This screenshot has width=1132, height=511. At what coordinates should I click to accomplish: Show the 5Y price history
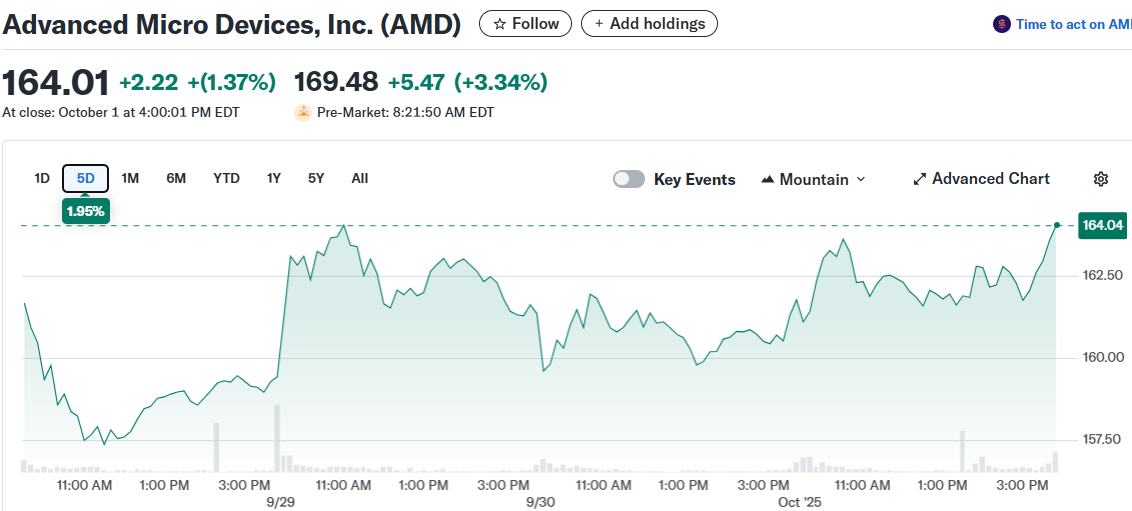click(x=316, y=178)
